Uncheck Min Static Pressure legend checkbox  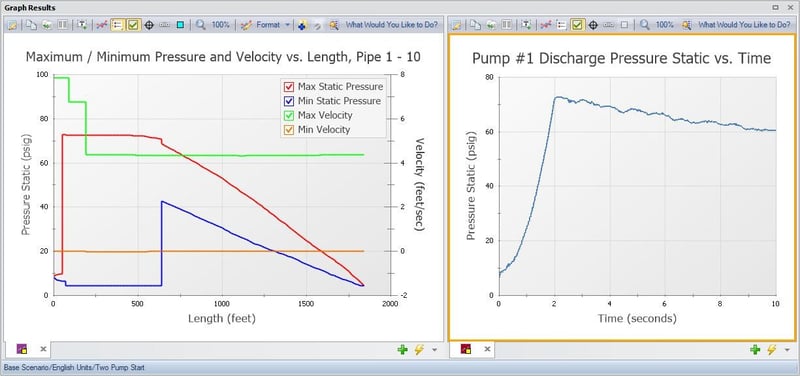(289, 101)
